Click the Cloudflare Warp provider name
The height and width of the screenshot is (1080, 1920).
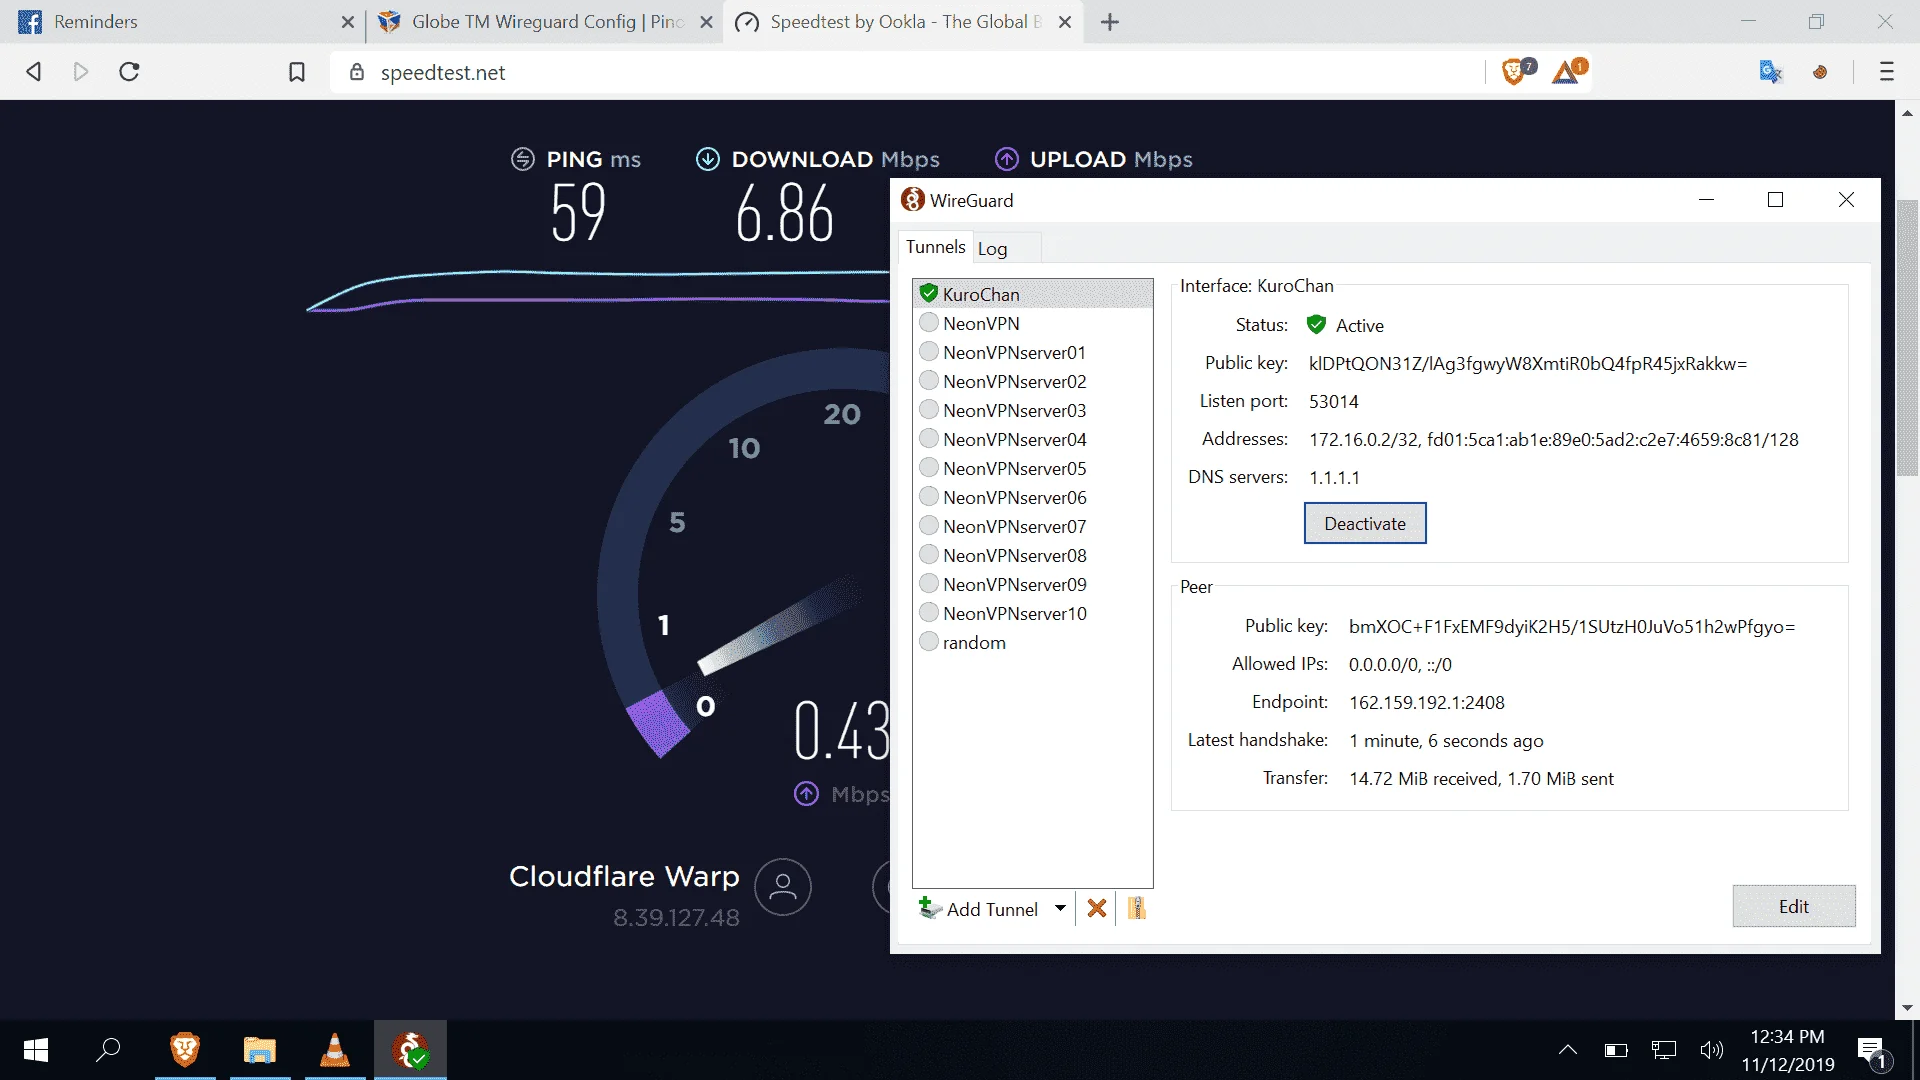tap(624, 876)
